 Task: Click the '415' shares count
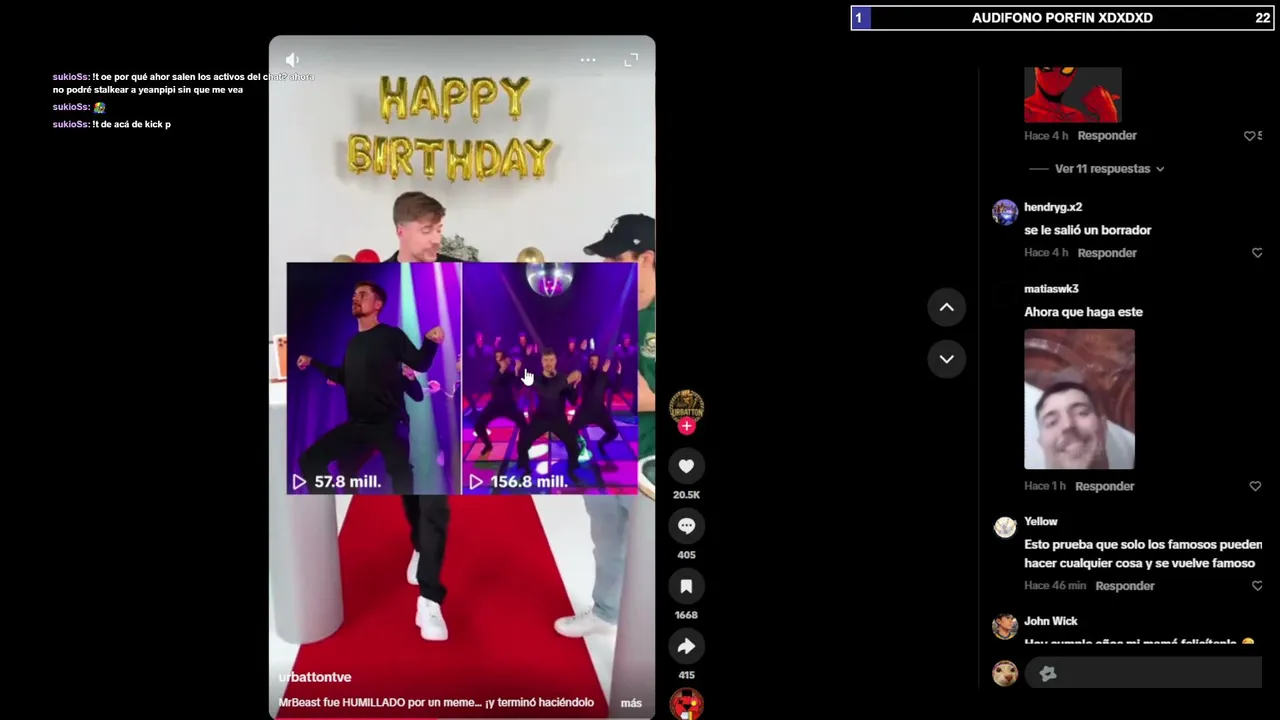[x=686, y=675]
